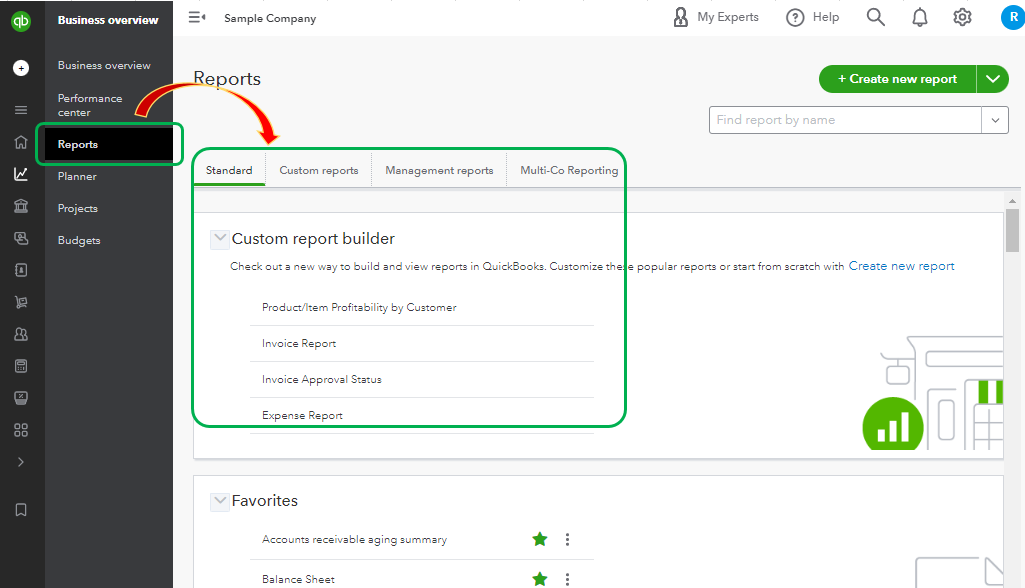Click the vertical scrollbar thumb
Image resolution: width=1025 pixels, height=588 pixels.
(x=1013, y=230)
